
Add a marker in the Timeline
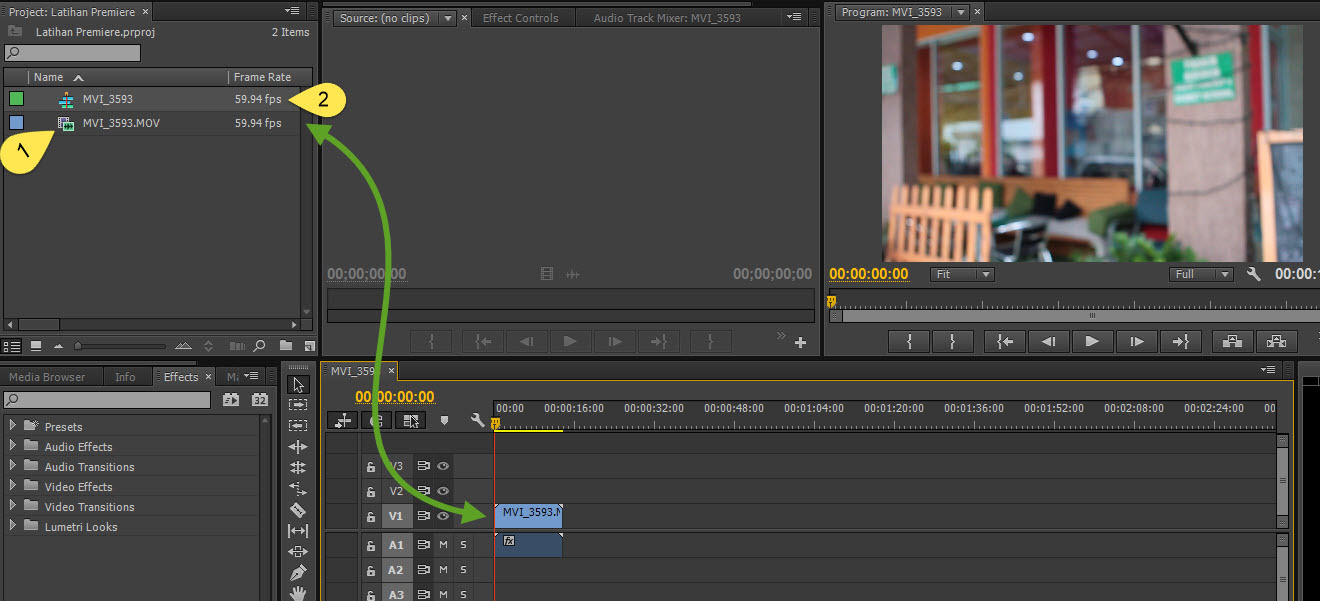(444, 421)
